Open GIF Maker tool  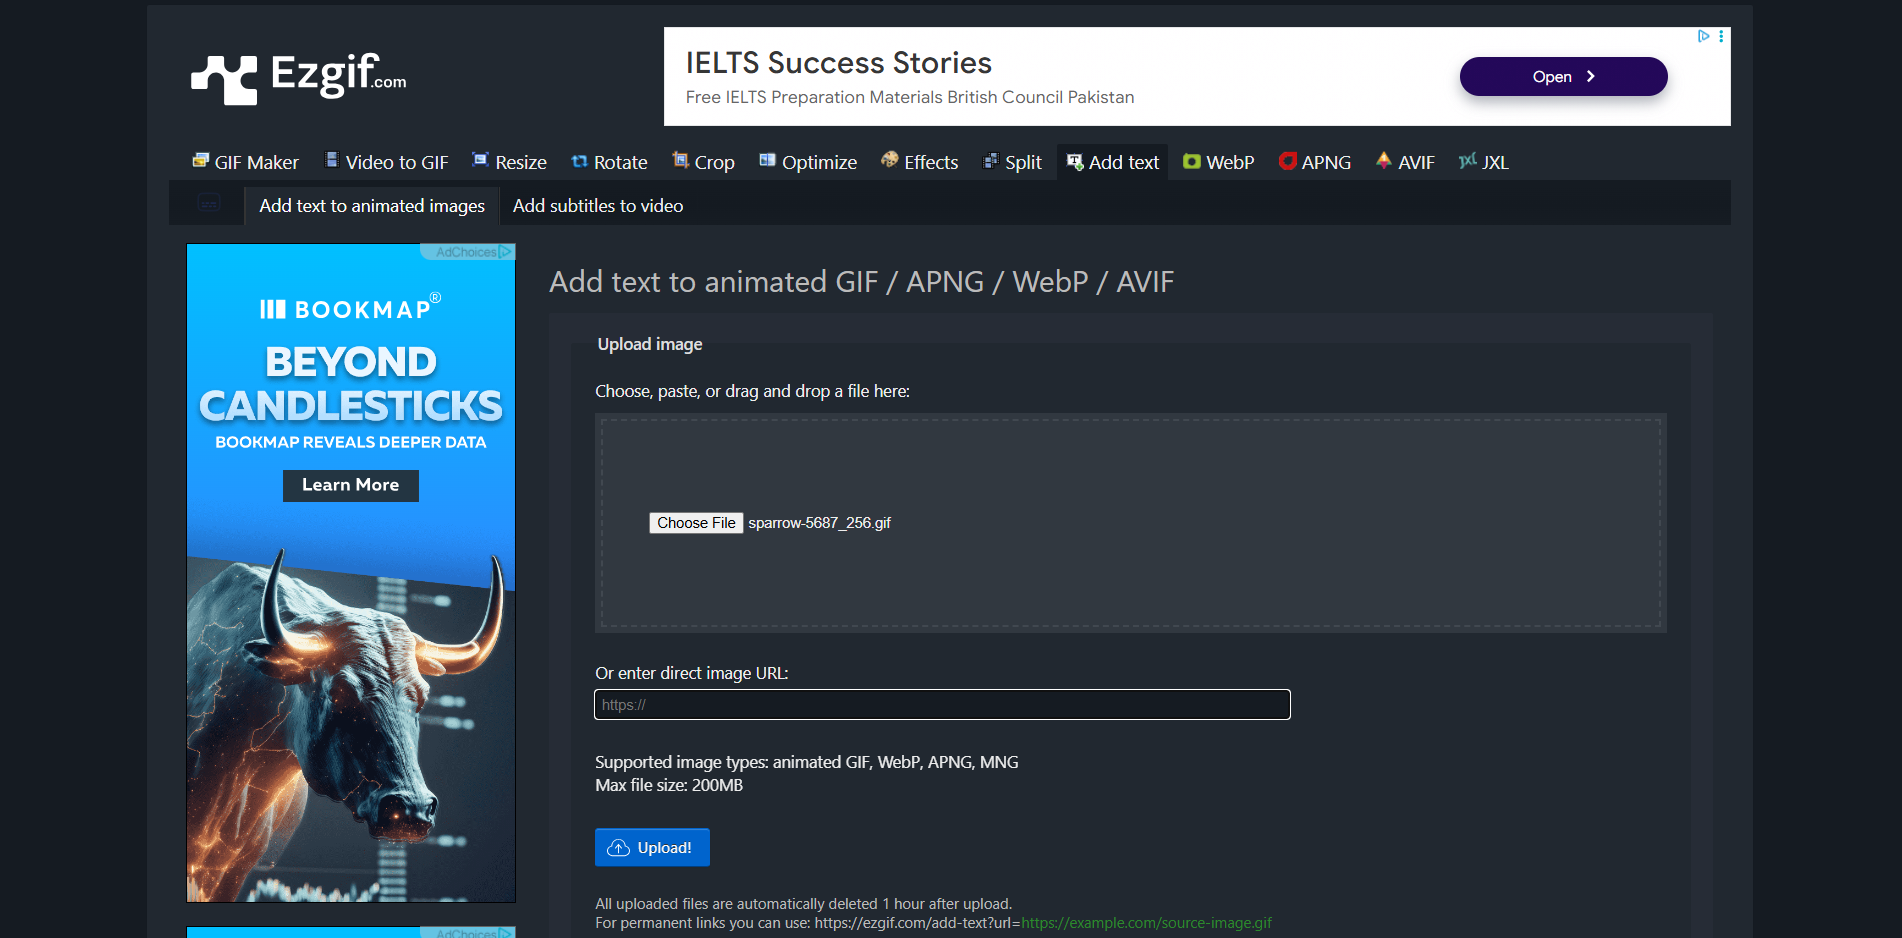(x=245, y=162)
